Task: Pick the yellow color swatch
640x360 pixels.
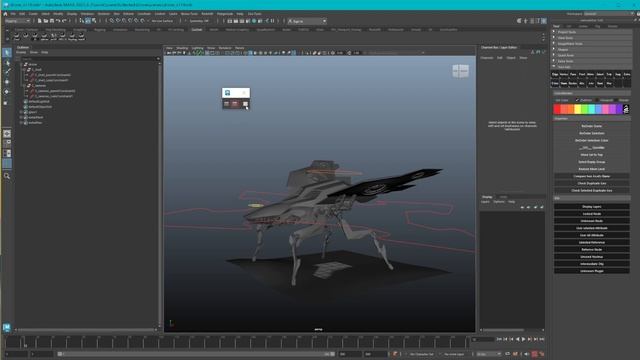Action: point(578,109)
